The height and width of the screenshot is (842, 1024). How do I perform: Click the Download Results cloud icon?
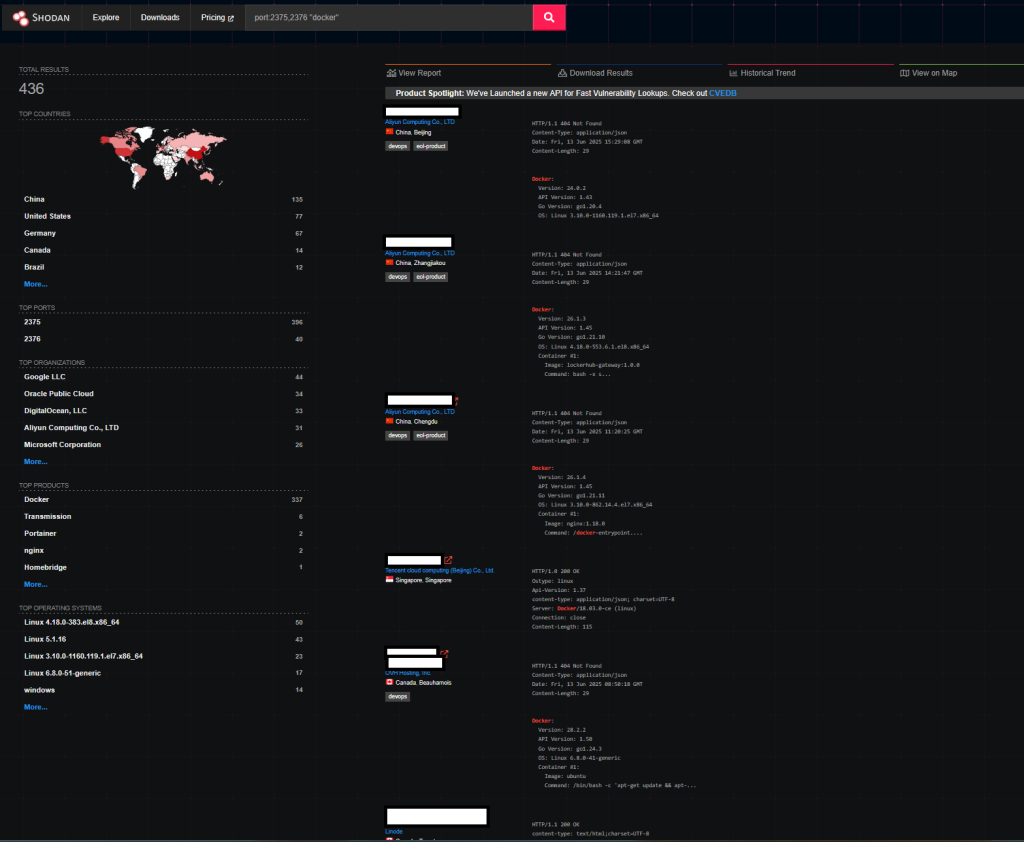562,73
